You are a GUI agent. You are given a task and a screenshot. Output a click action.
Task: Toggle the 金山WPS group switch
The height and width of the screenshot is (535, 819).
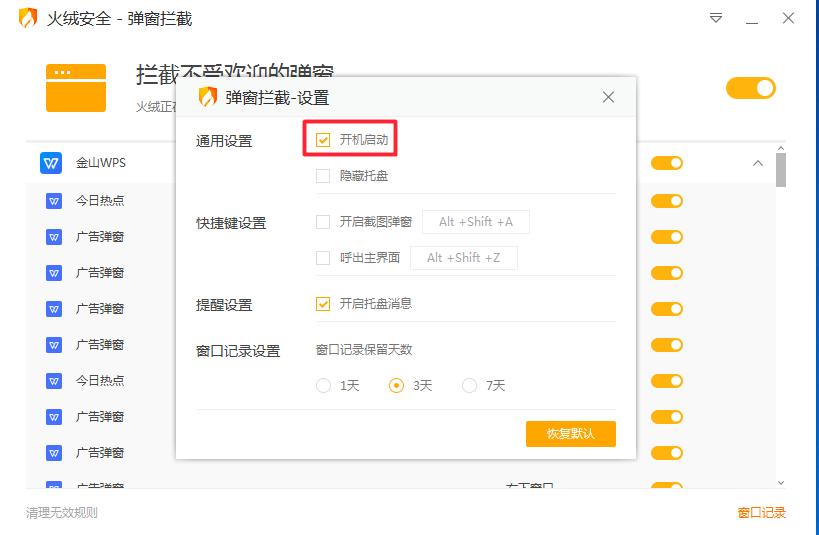(x=667, y=163)
